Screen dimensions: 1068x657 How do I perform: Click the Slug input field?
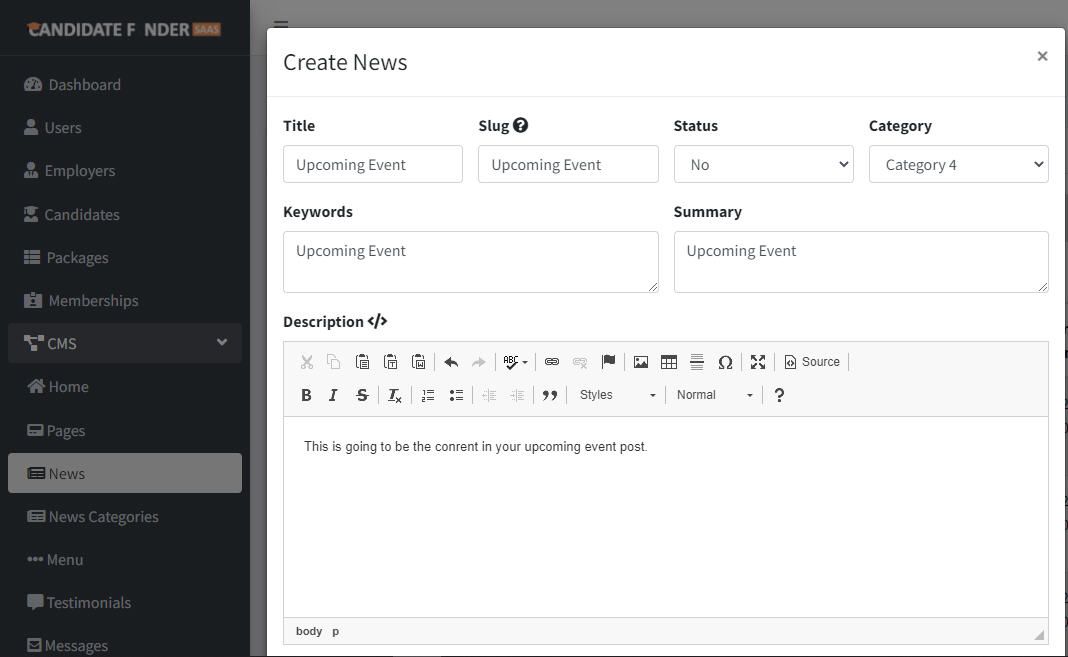tap(568, 164)
